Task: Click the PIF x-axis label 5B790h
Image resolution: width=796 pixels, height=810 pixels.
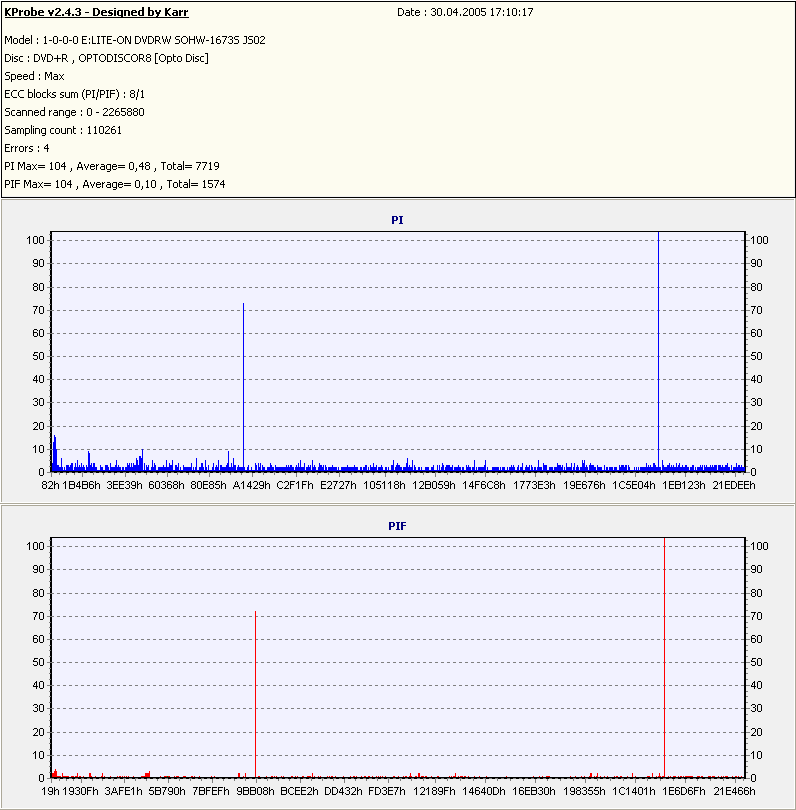Action: [x=167, y=791]
